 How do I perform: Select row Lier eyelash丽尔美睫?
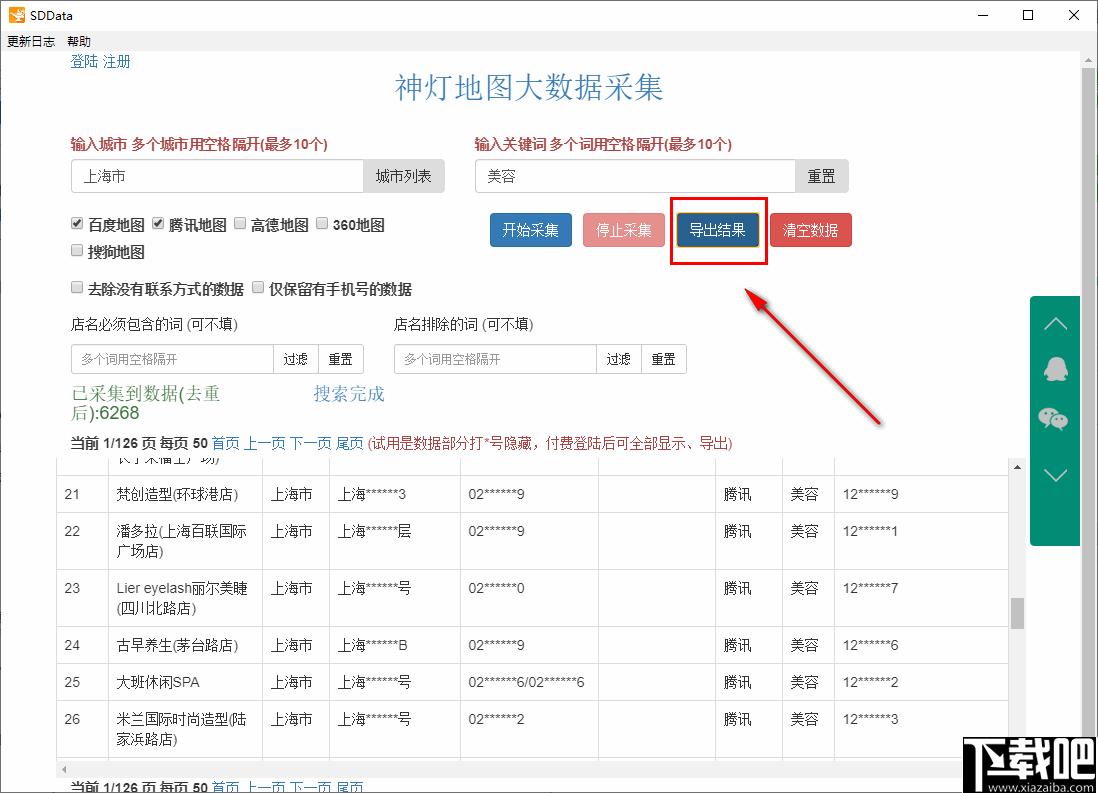coord(532,598)
